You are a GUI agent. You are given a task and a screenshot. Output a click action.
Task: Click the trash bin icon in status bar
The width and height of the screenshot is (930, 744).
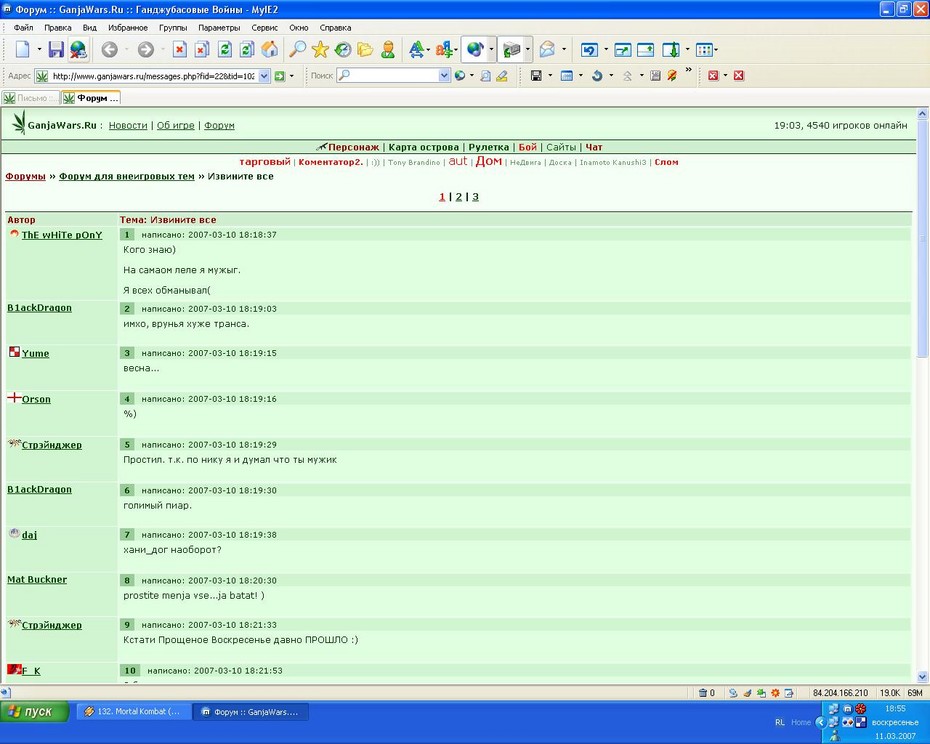coord(703,692)
